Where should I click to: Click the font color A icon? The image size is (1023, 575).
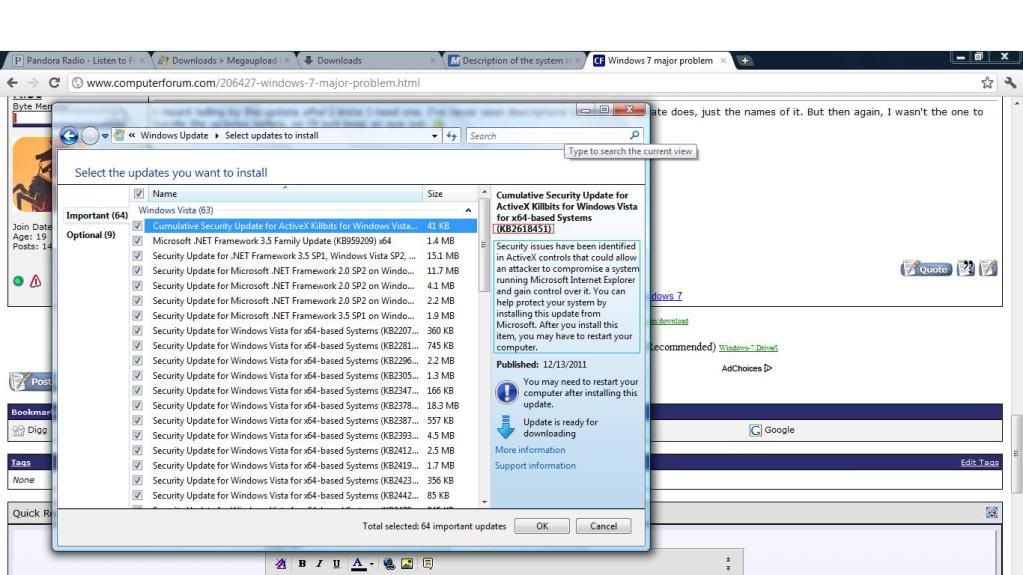[x=358, y=564]
